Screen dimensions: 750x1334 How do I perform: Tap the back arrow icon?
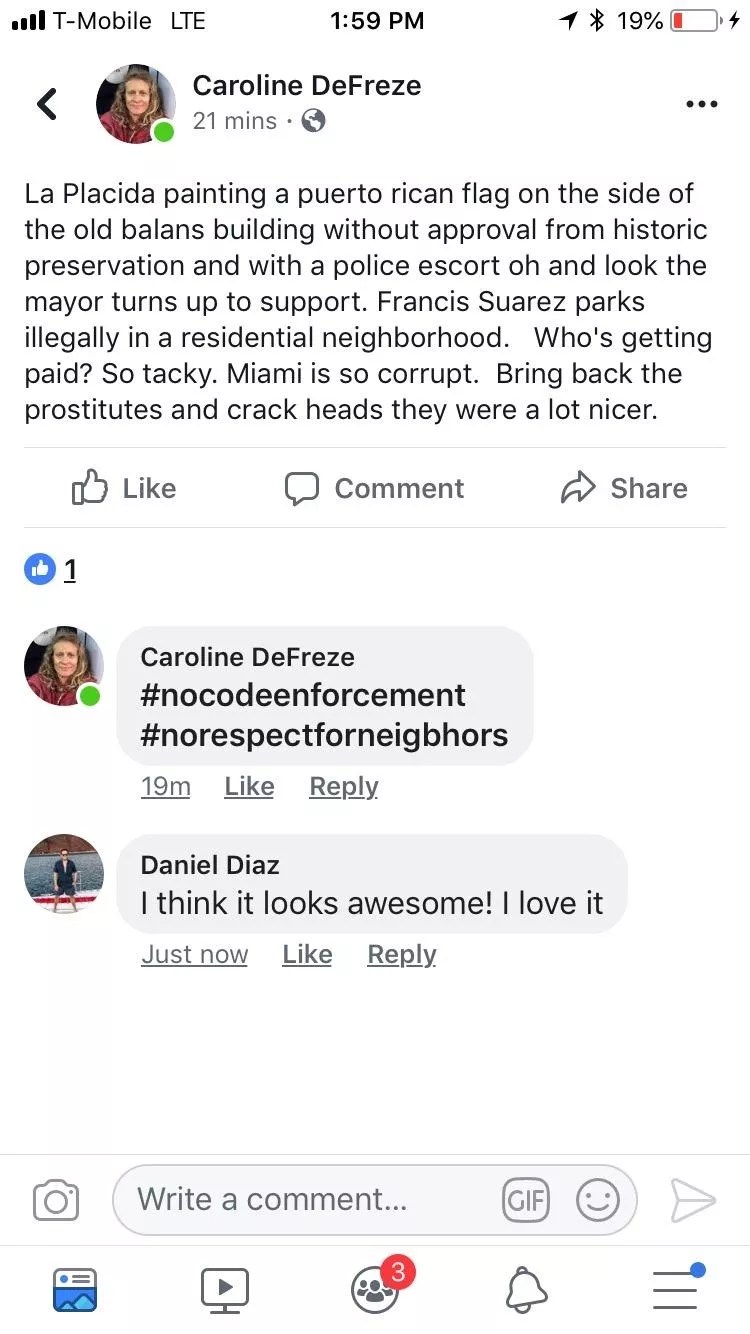tap(47, 103)
